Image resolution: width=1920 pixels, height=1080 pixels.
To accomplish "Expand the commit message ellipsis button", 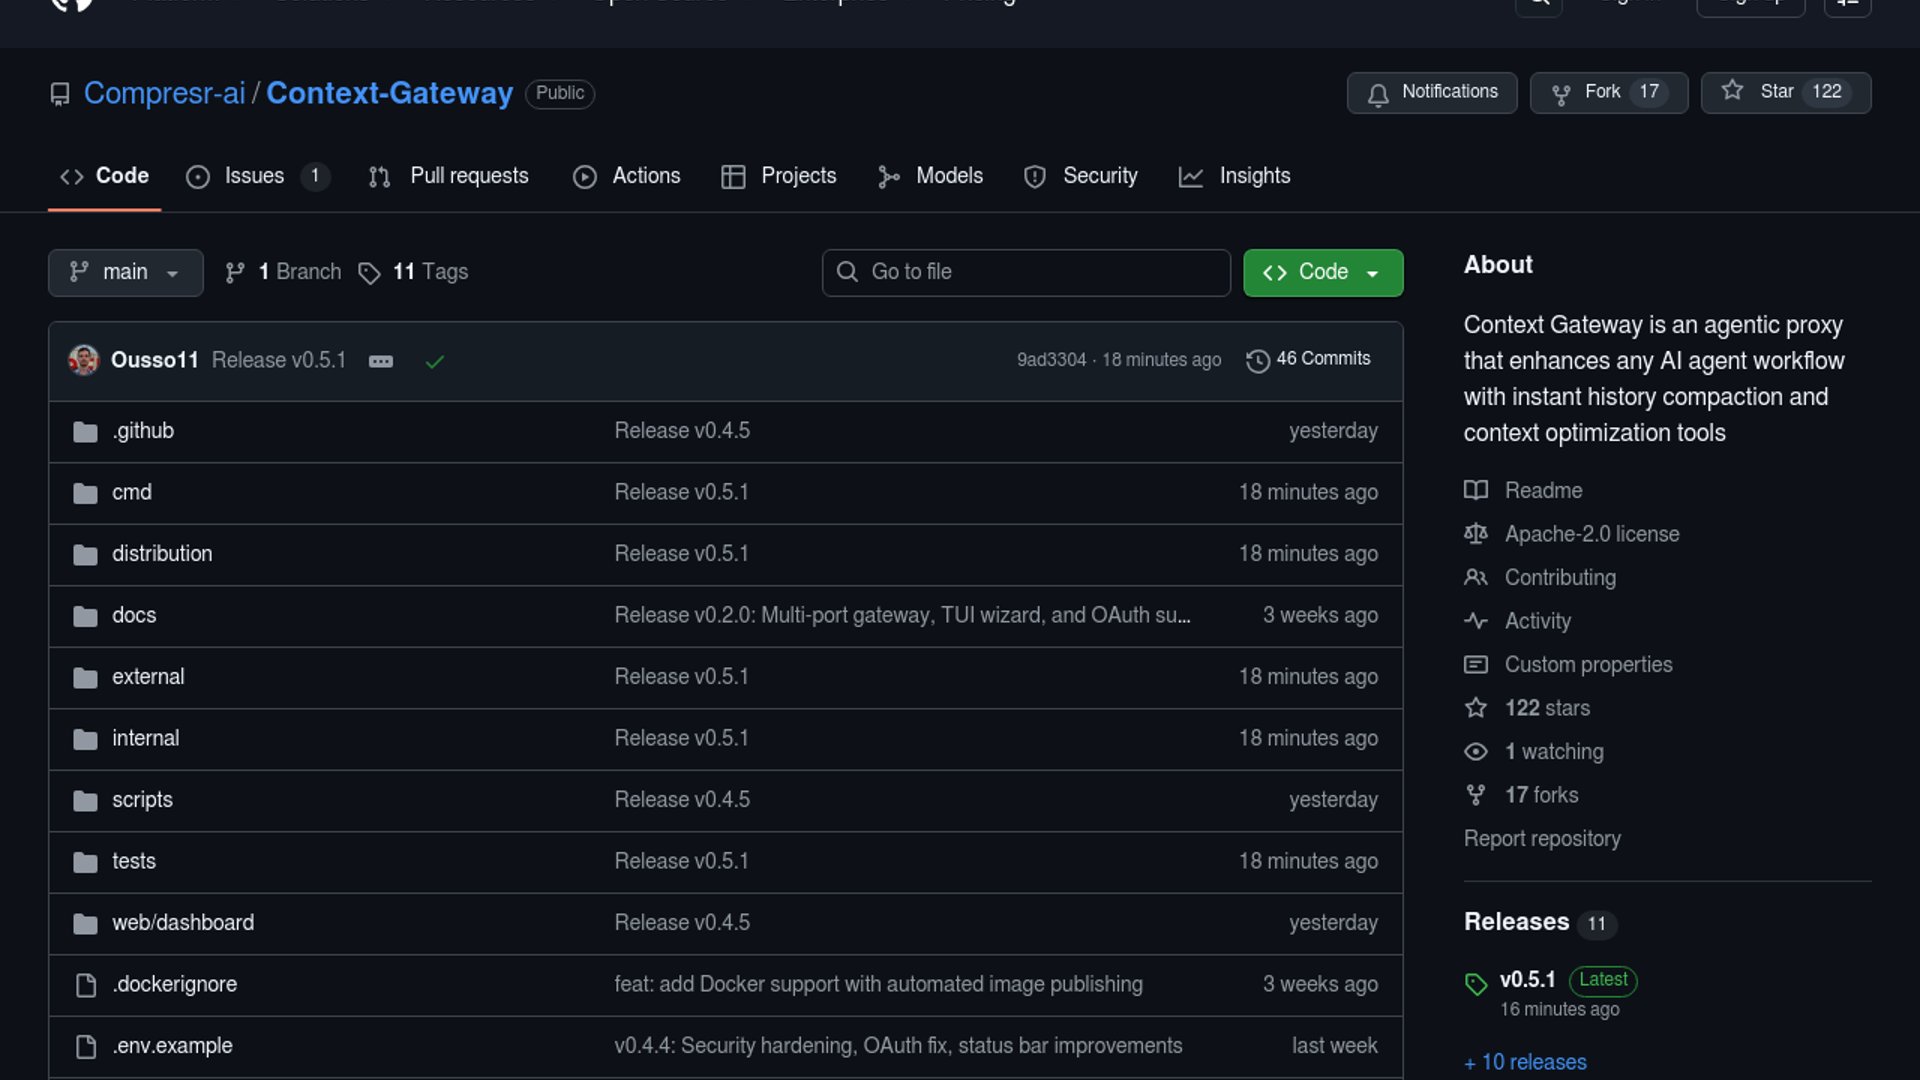I will click(381, 361).
